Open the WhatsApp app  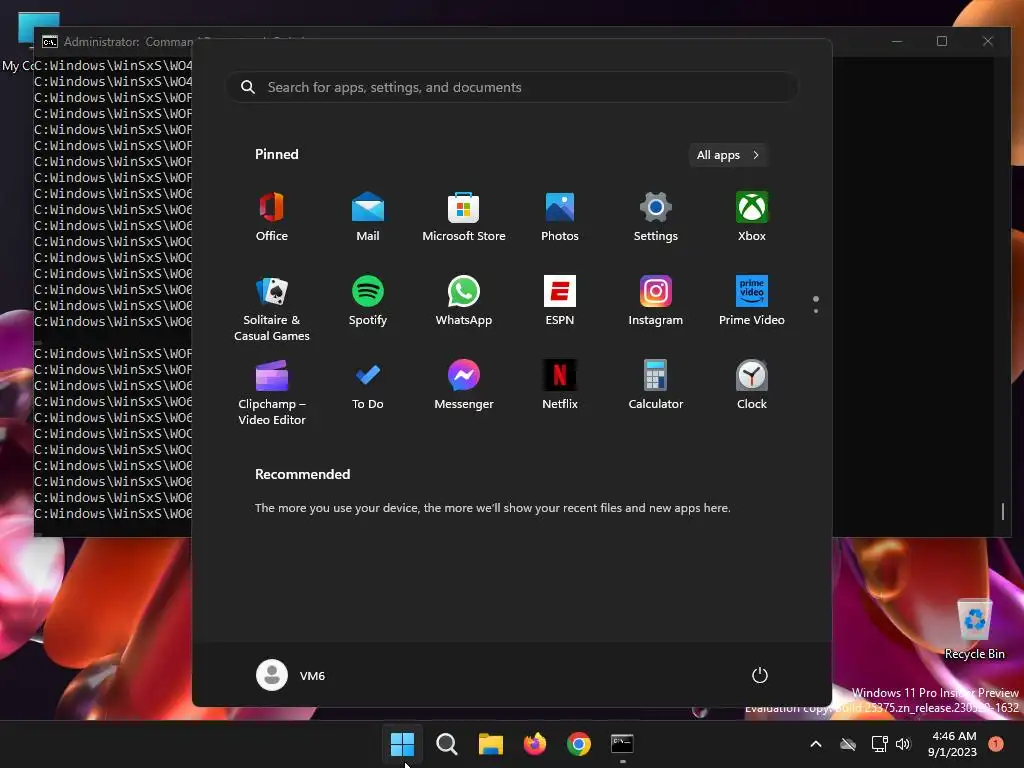pos(464,302)
